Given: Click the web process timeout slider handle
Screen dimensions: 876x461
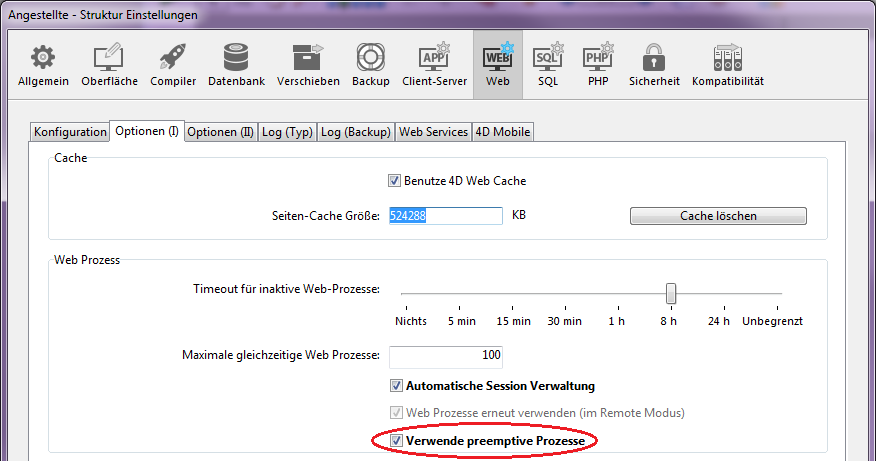Looking at the screenshot, I should 671,293.
